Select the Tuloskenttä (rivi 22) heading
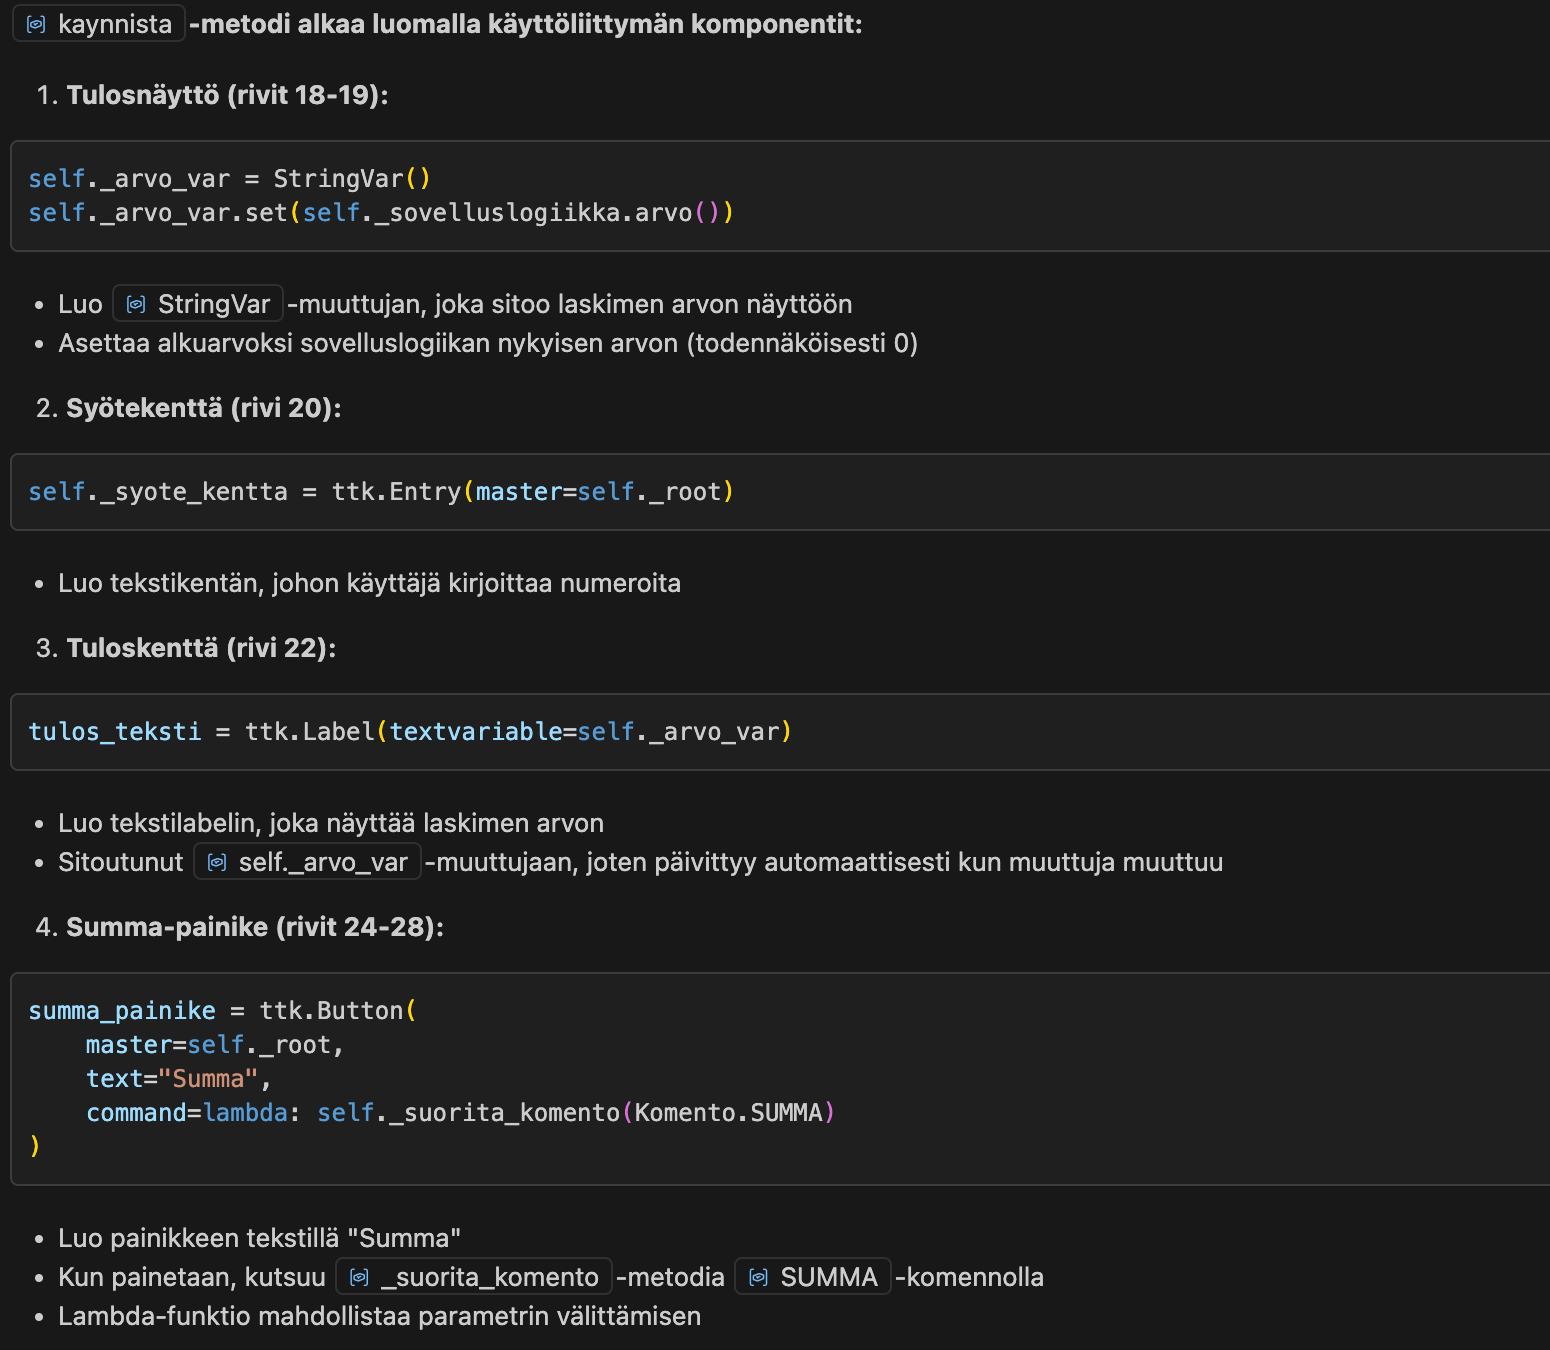 [x=201, y=648]
